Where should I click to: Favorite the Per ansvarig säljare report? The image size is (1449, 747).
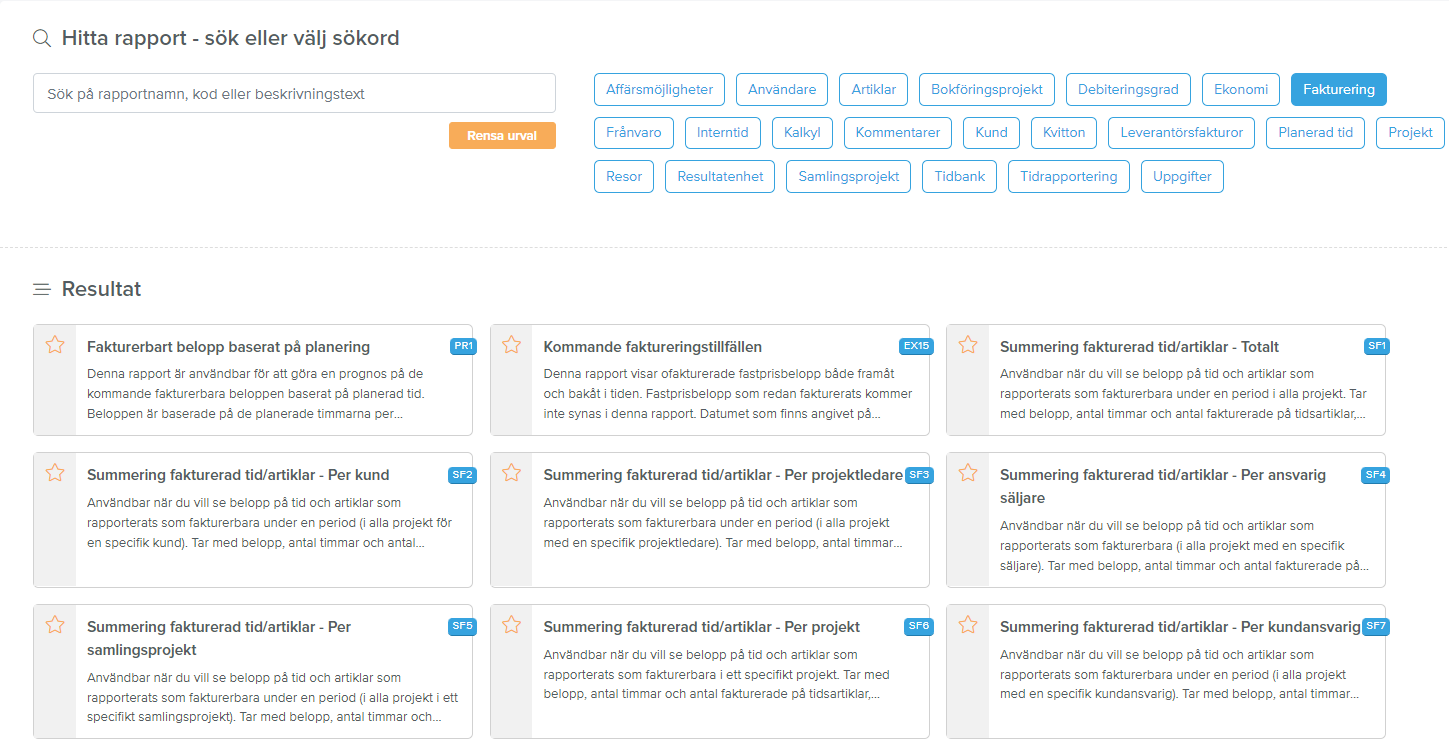968,473
